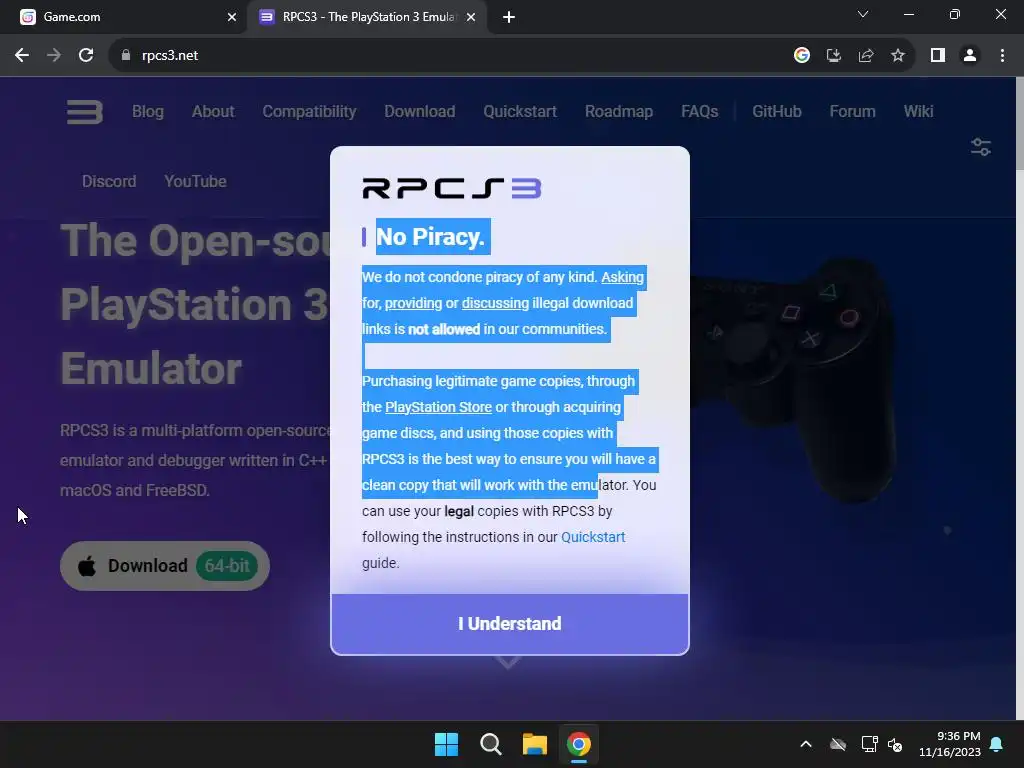1024x768 pixels.
Task: Reload the rpcs3.net page
Action: (86, 56)
